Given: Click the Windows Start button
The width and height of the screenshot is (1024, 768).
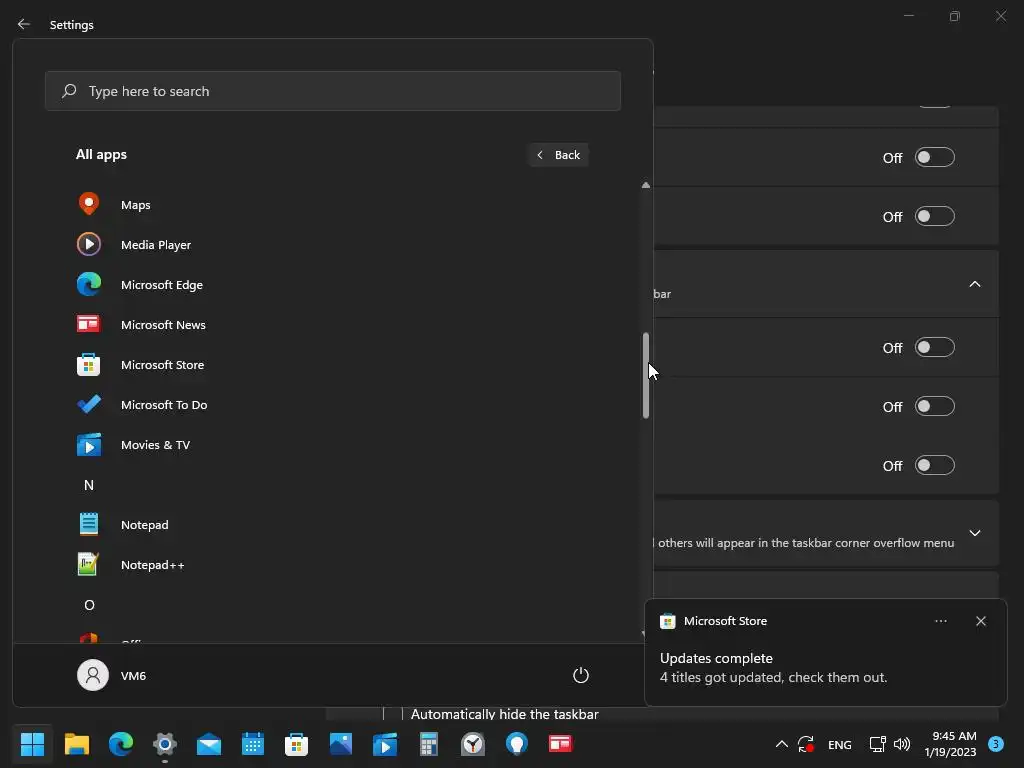Looking at the screenshot, I should (x=32, y=744).
